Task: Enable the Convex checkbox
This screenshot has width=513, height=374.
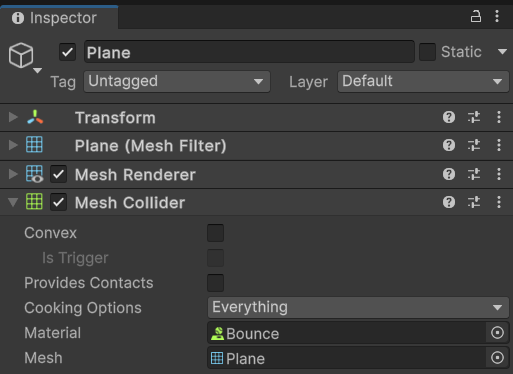Action: coord(215,233)
